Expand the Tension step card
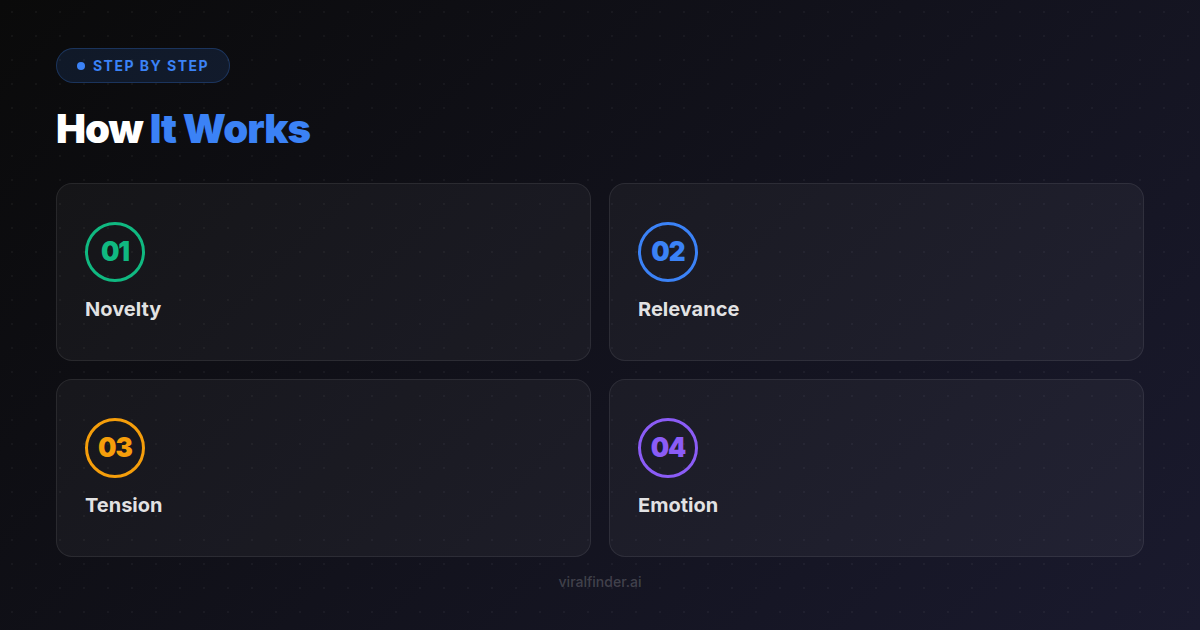 [324, 467]
